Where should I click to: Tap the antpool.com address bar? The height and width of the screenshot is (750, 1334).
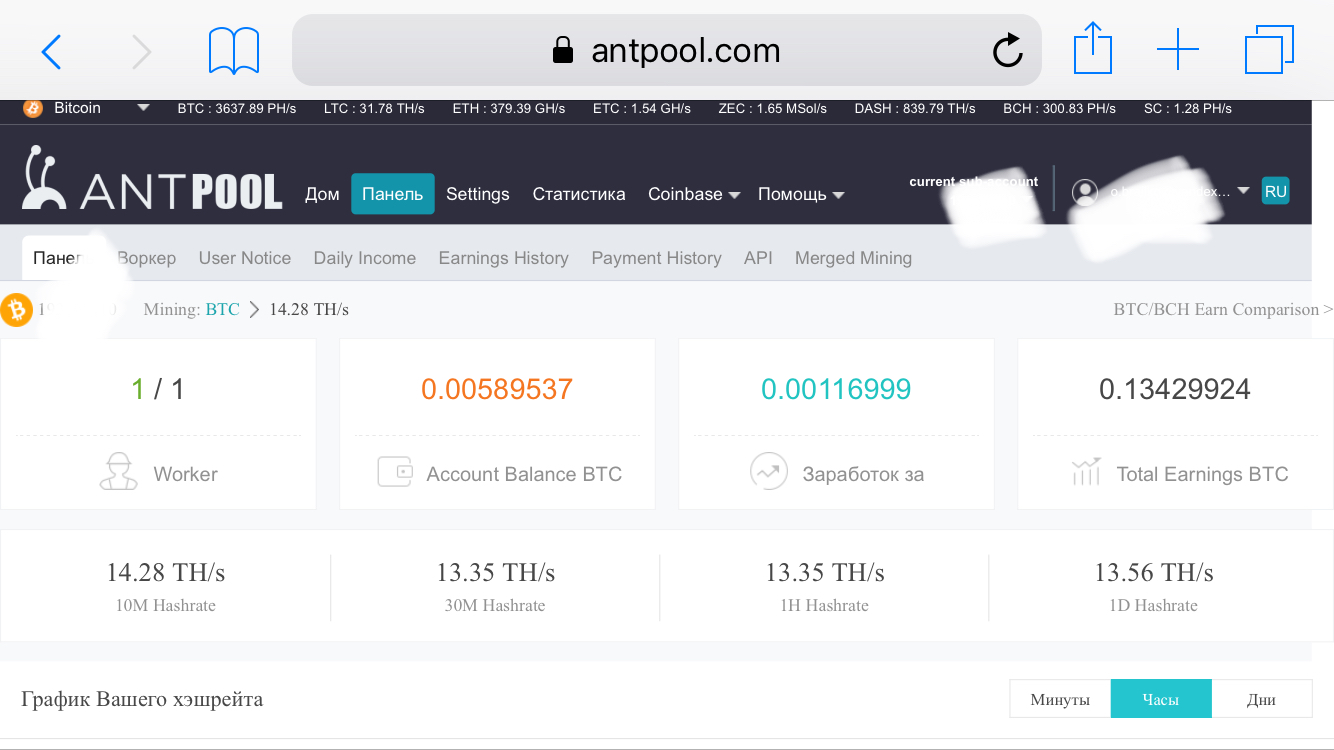pyautogui.click(x=667, y=50)
